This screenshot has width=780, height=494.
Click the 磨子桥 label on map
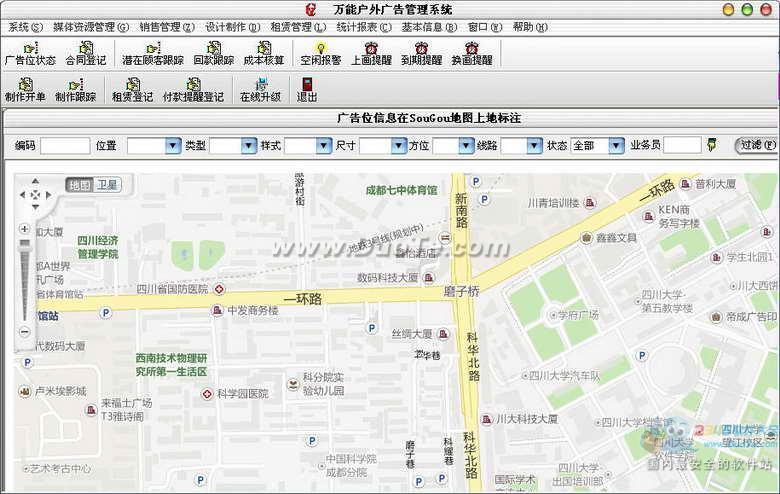[461, 292]
